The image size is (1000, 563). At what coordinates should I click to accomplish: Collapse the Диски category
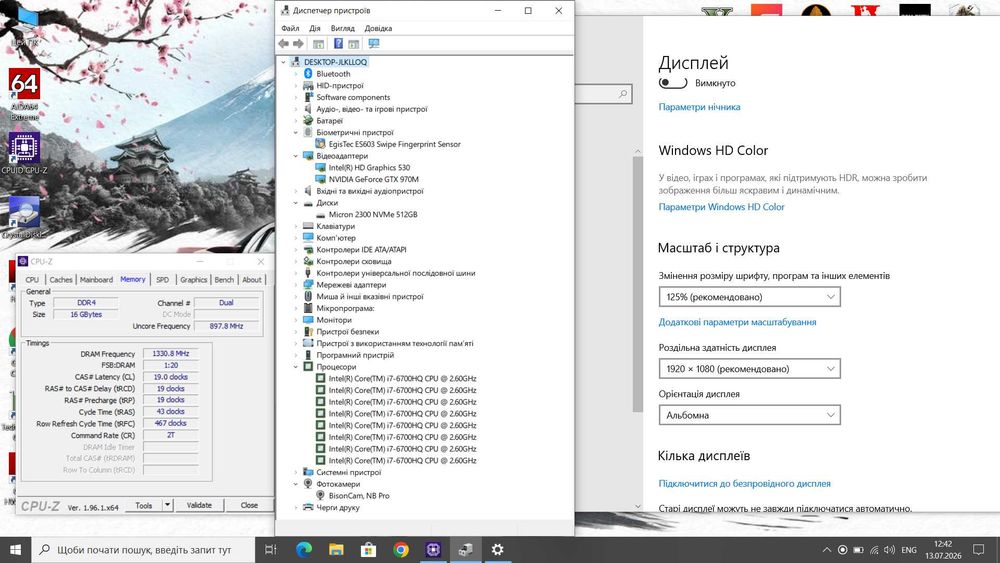pos(296,203)
